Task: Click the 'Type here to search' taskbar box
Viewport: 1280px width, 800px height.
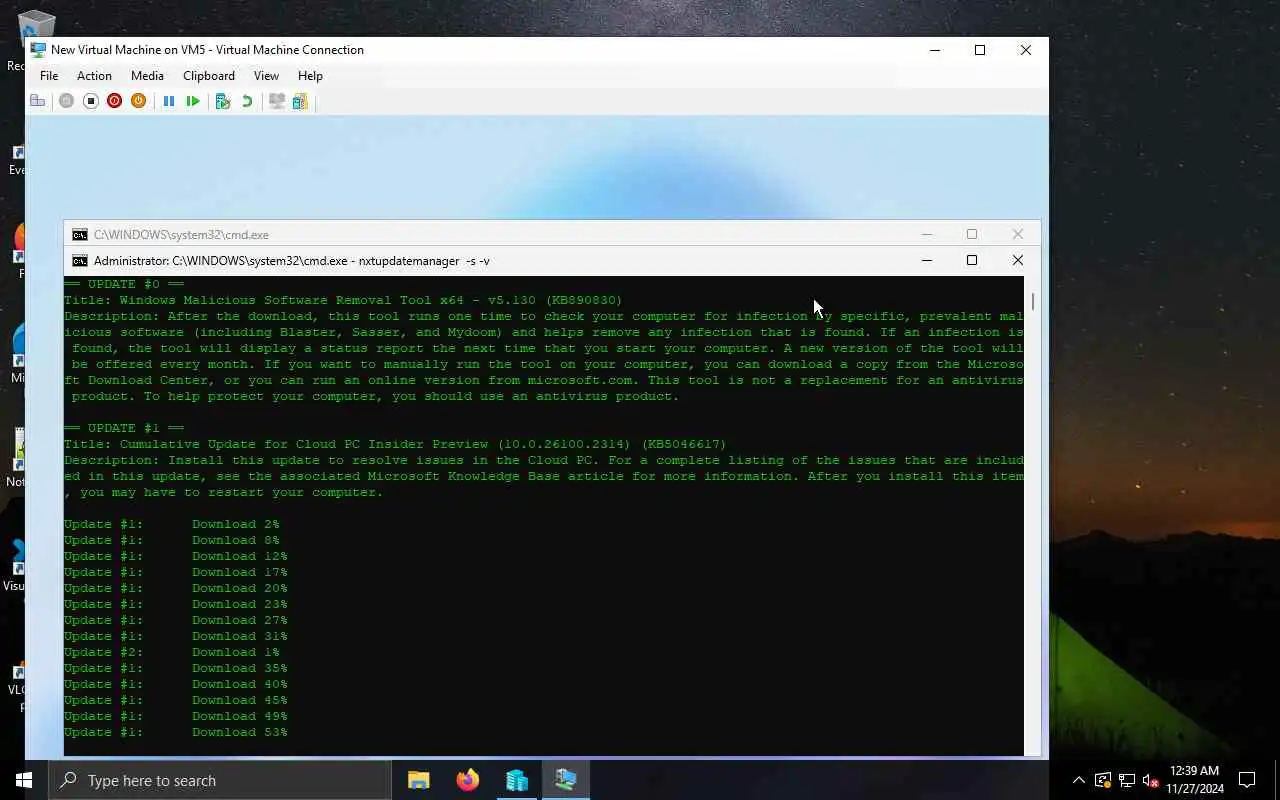Action: (x=220, y=780)
